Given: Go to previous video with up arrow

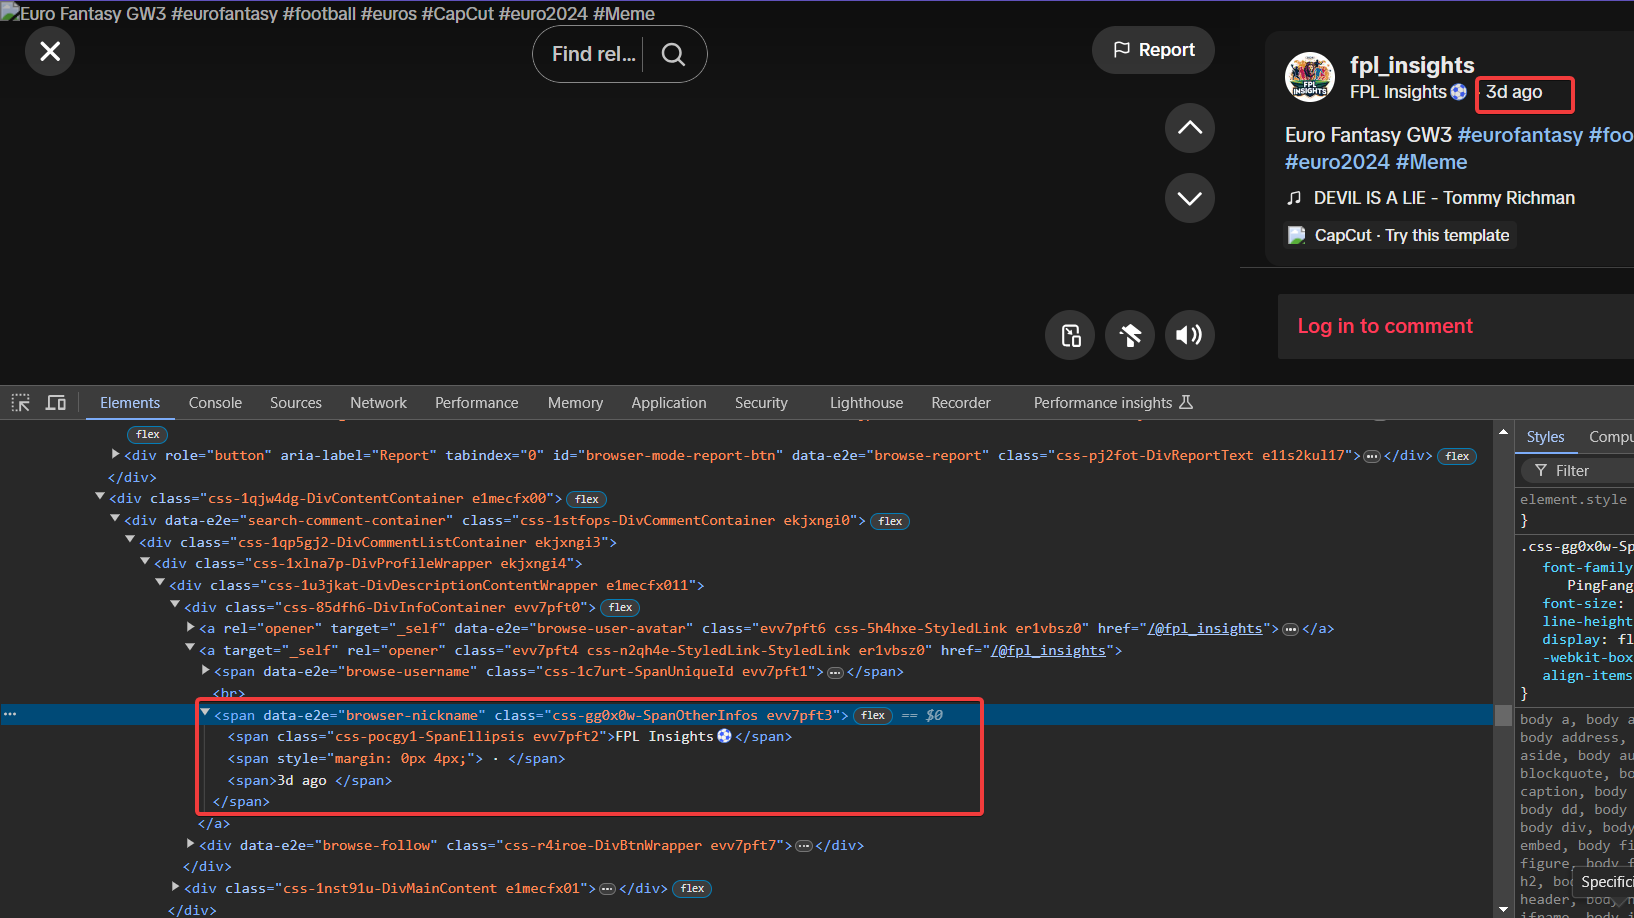Looking at the screenshot, I should (x=1189, y=128).
